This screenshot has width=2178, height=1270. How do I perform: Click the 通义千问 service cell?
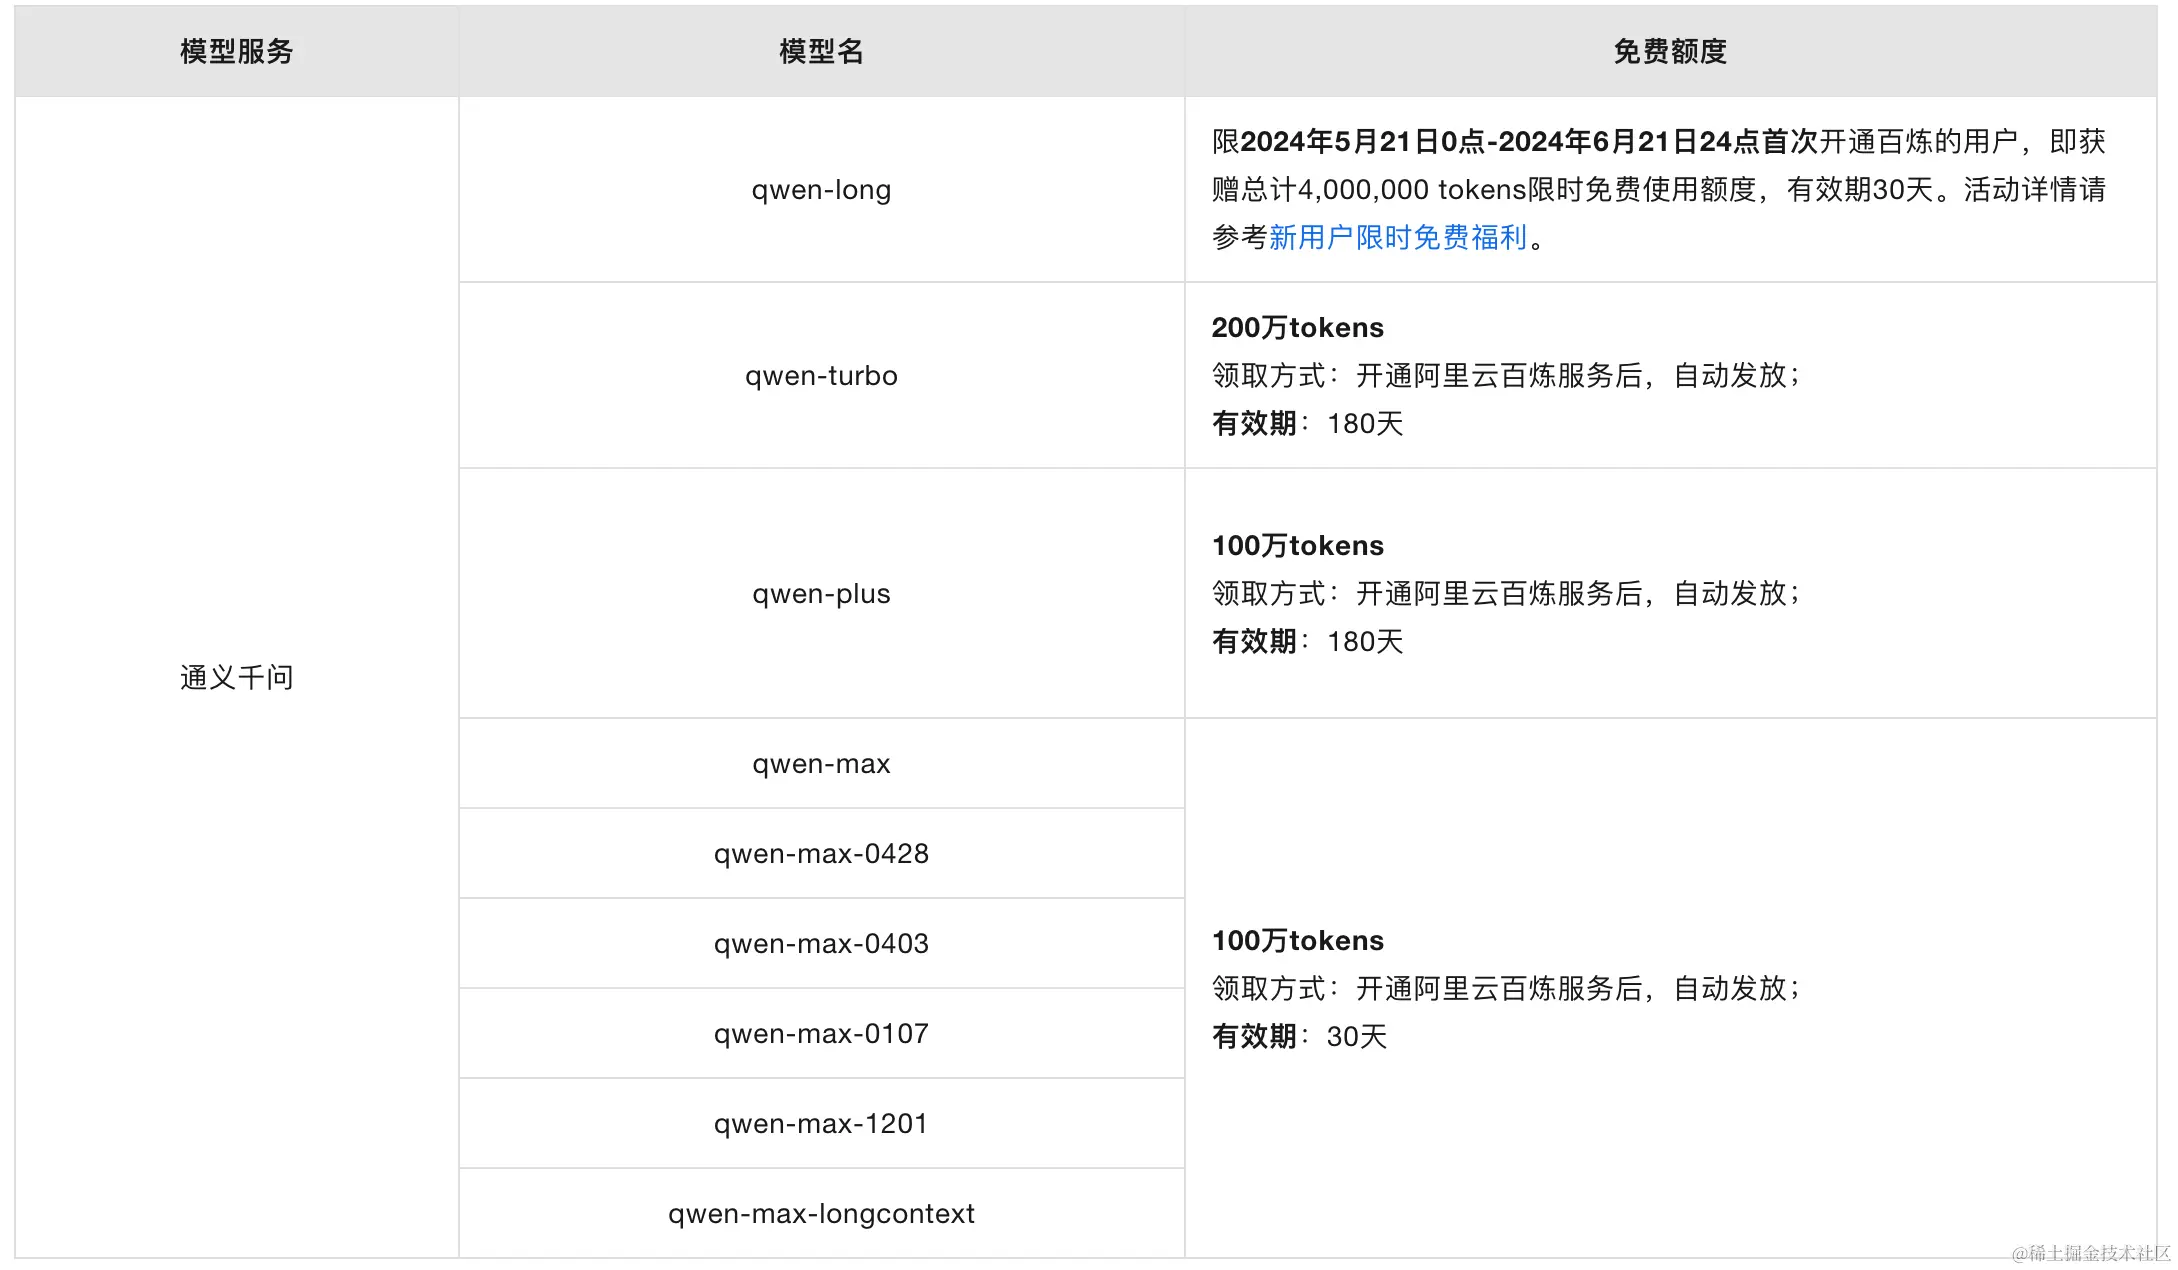pos(236,678)
